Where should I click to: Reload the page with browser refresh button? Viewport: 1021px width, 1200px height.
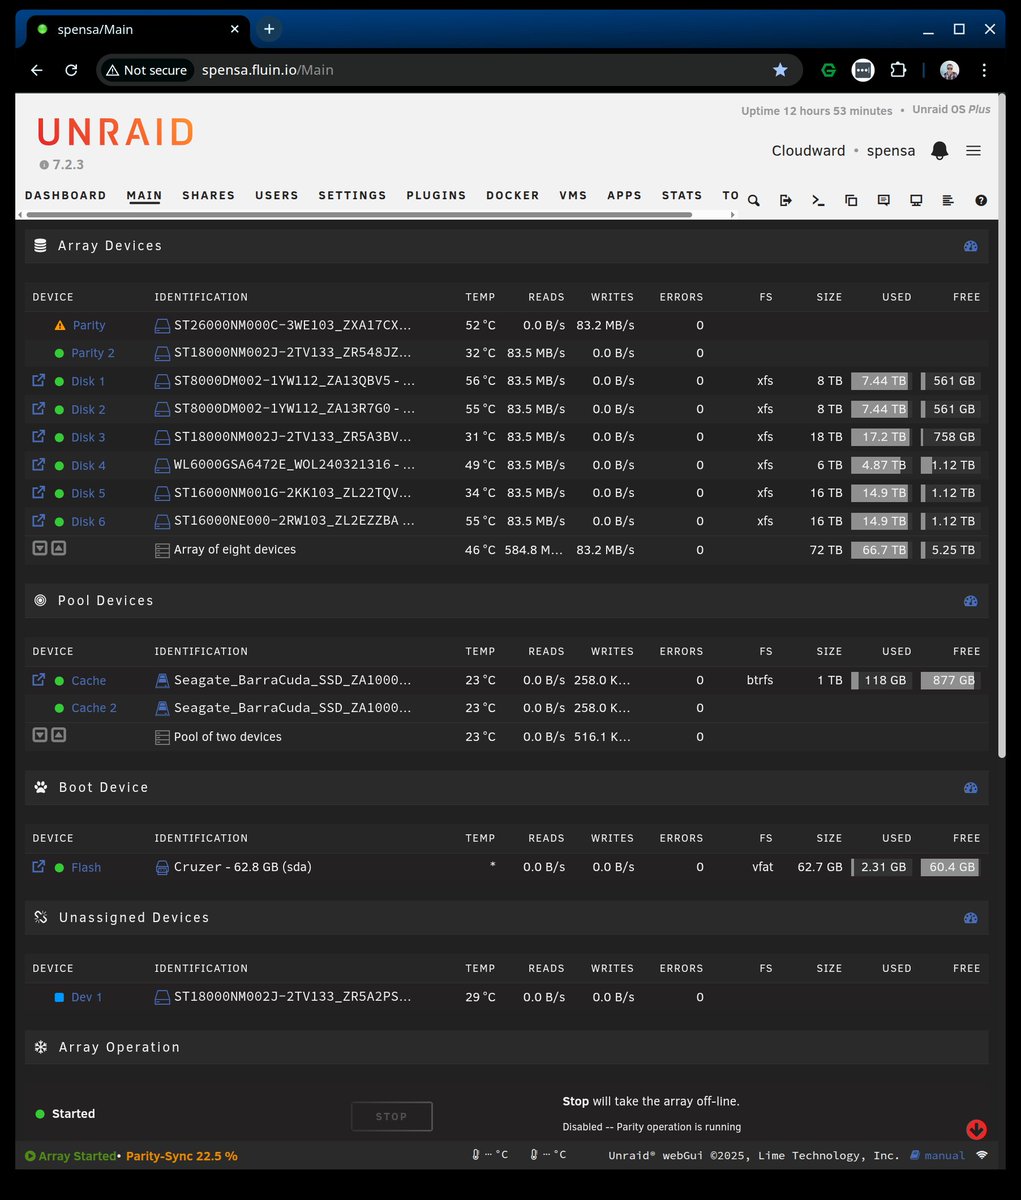(71, 70)
